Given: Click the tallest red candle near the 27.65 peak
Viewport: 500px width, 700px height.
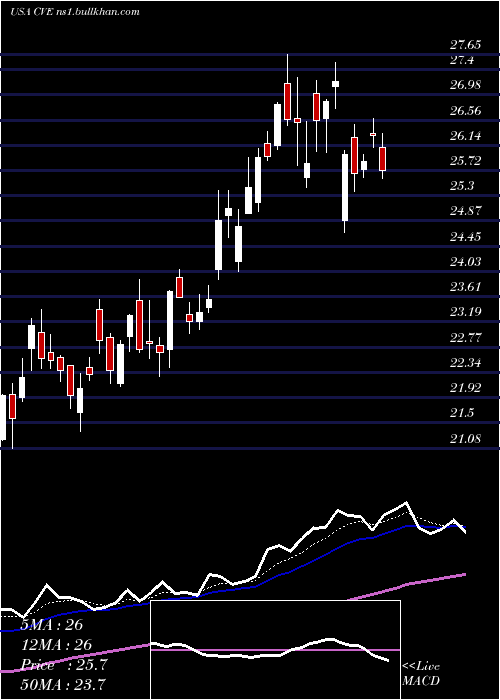Looking at the screenshot, I should [x=287, y=101].
